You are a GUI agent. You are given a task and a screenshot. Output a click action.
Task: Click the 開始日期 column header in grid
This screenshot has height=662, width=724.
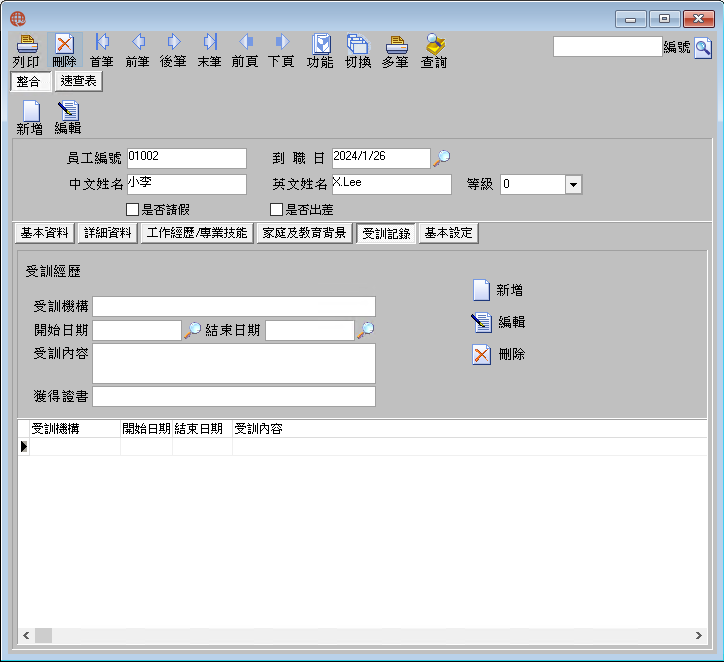point(146,429)
